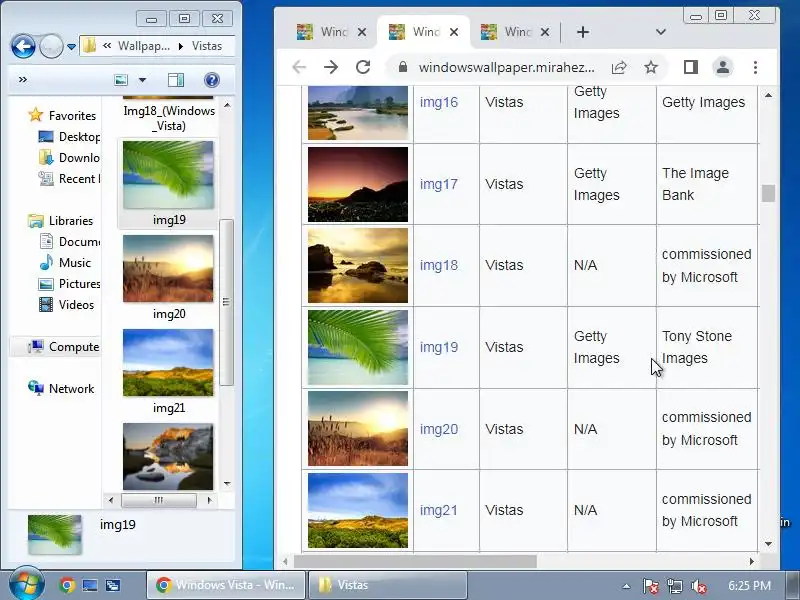Click Chrome address bar URL
Viewport: 800px width, 600px height.
pyautogui.click(x=506, y=67)
